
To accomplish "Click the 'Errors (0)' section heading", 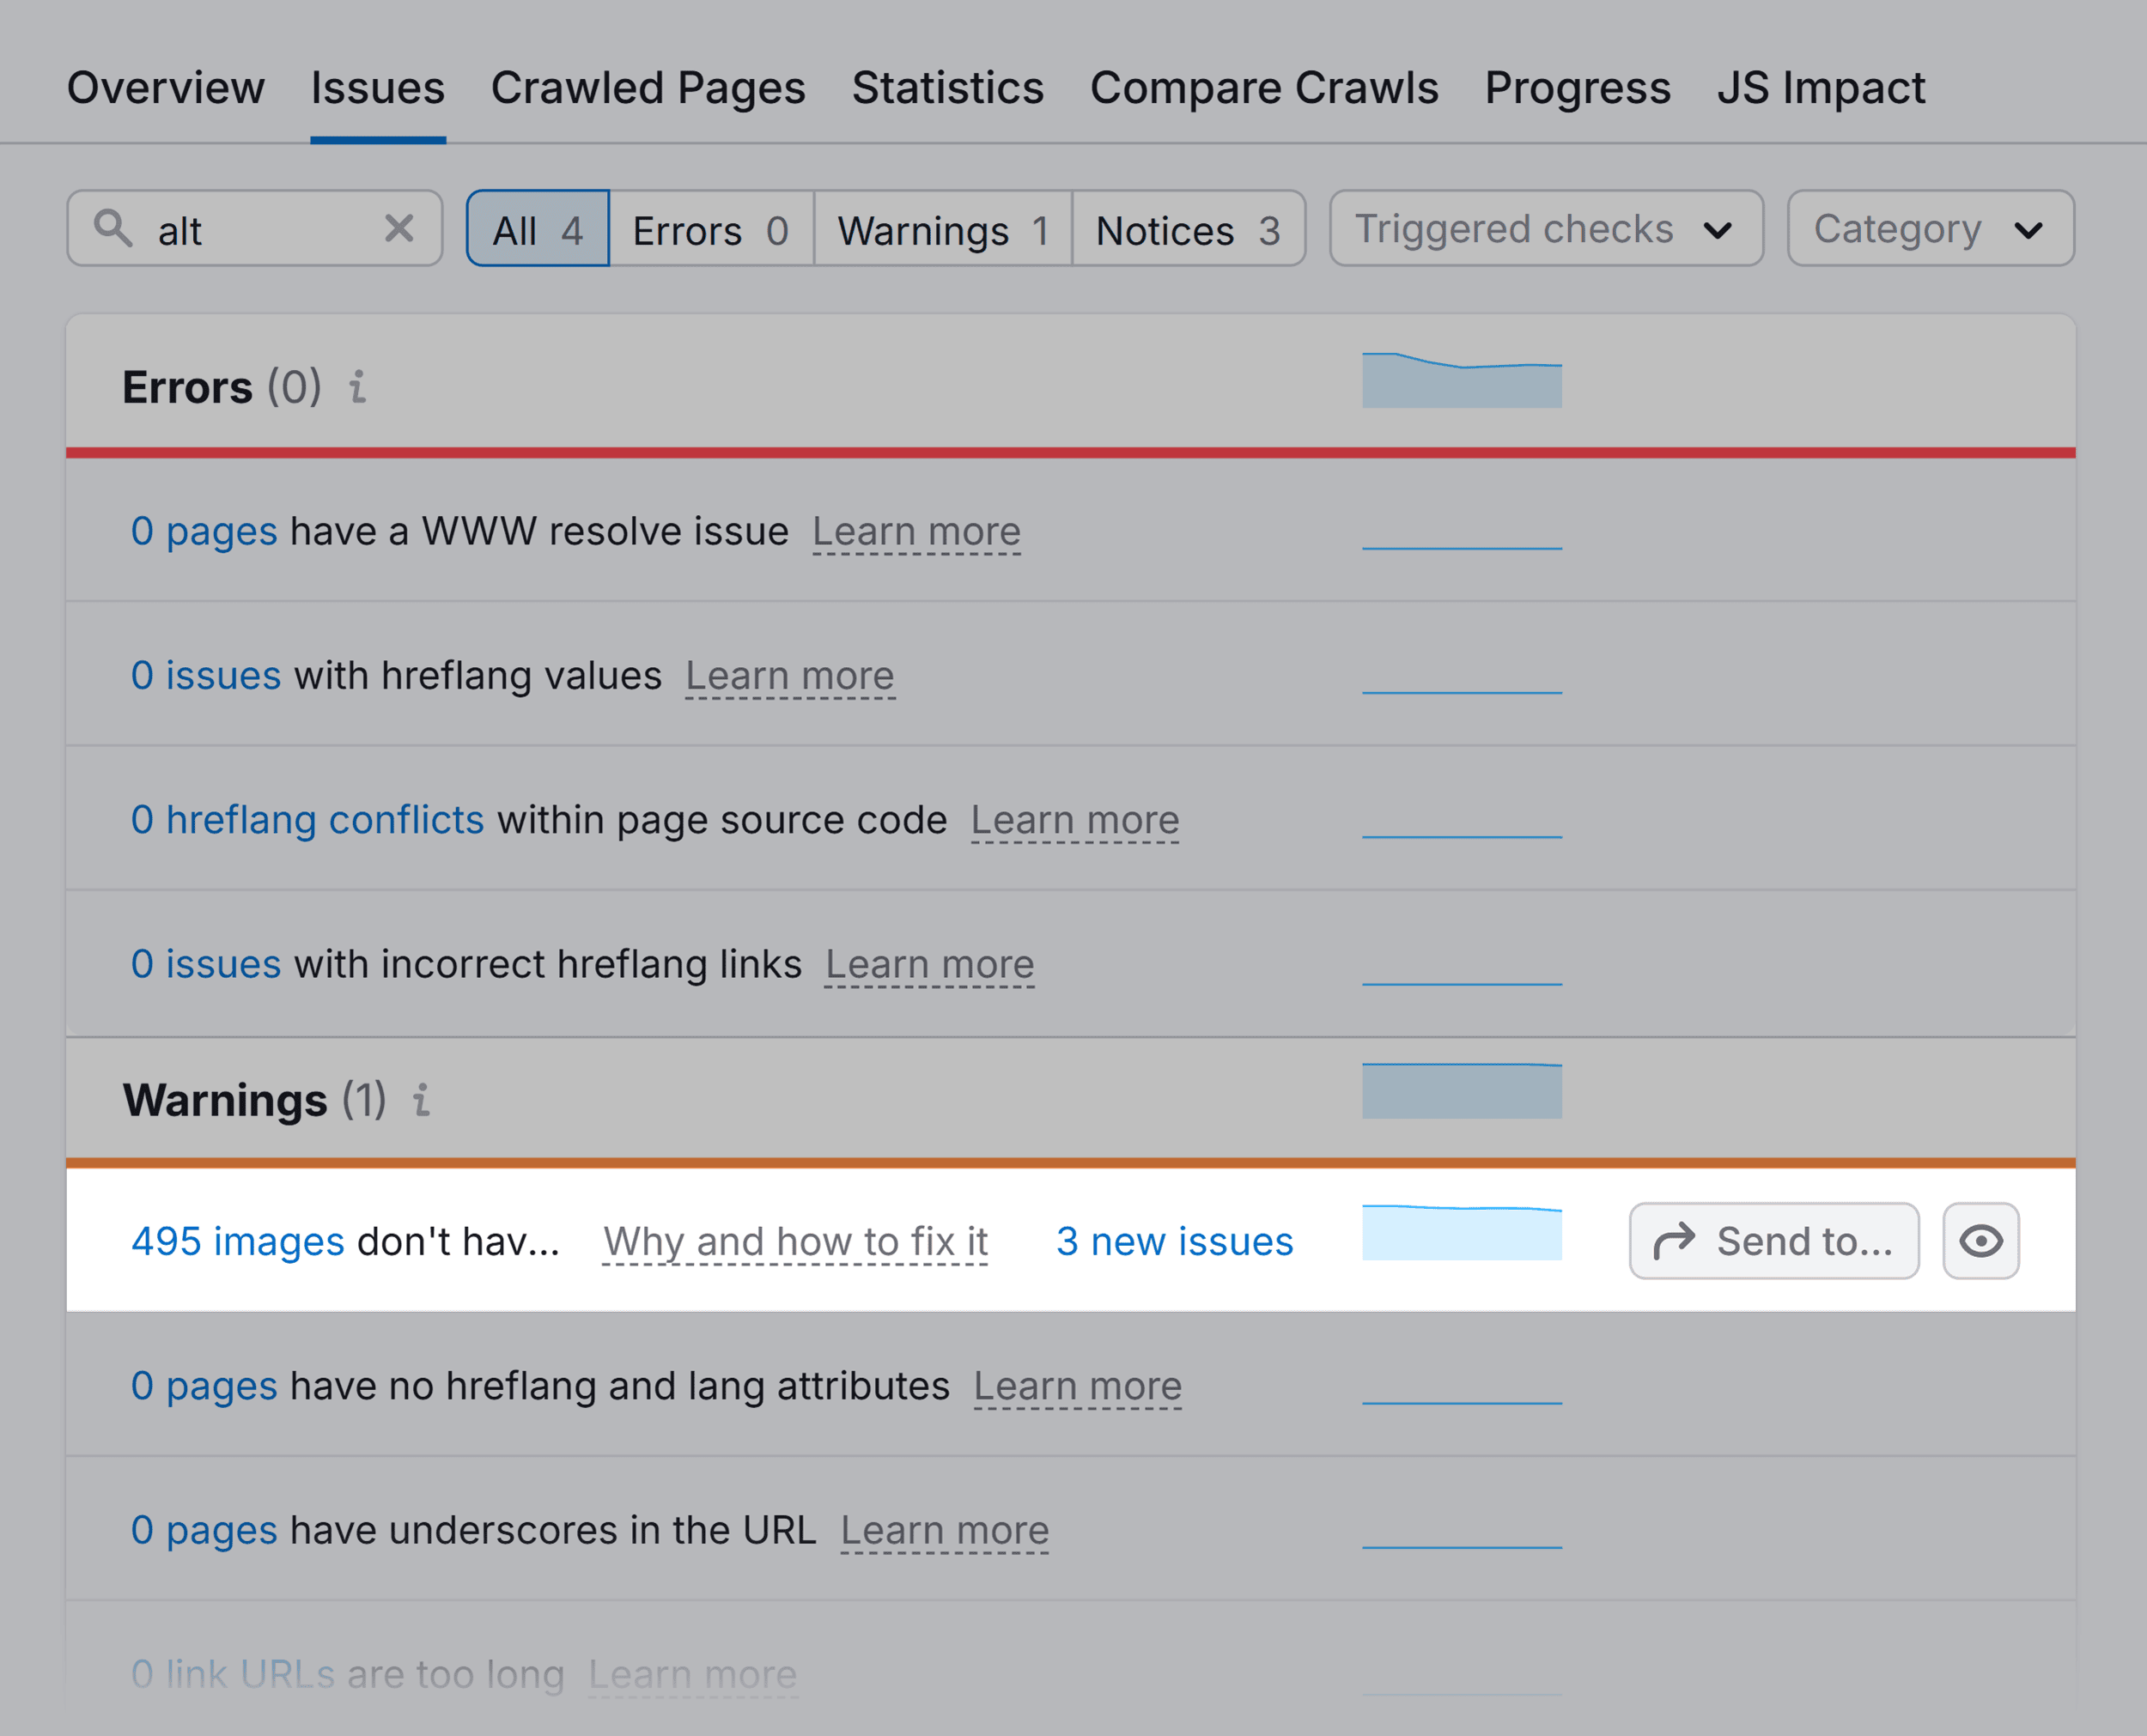I will pyautogui.click(x=222, y=387).
